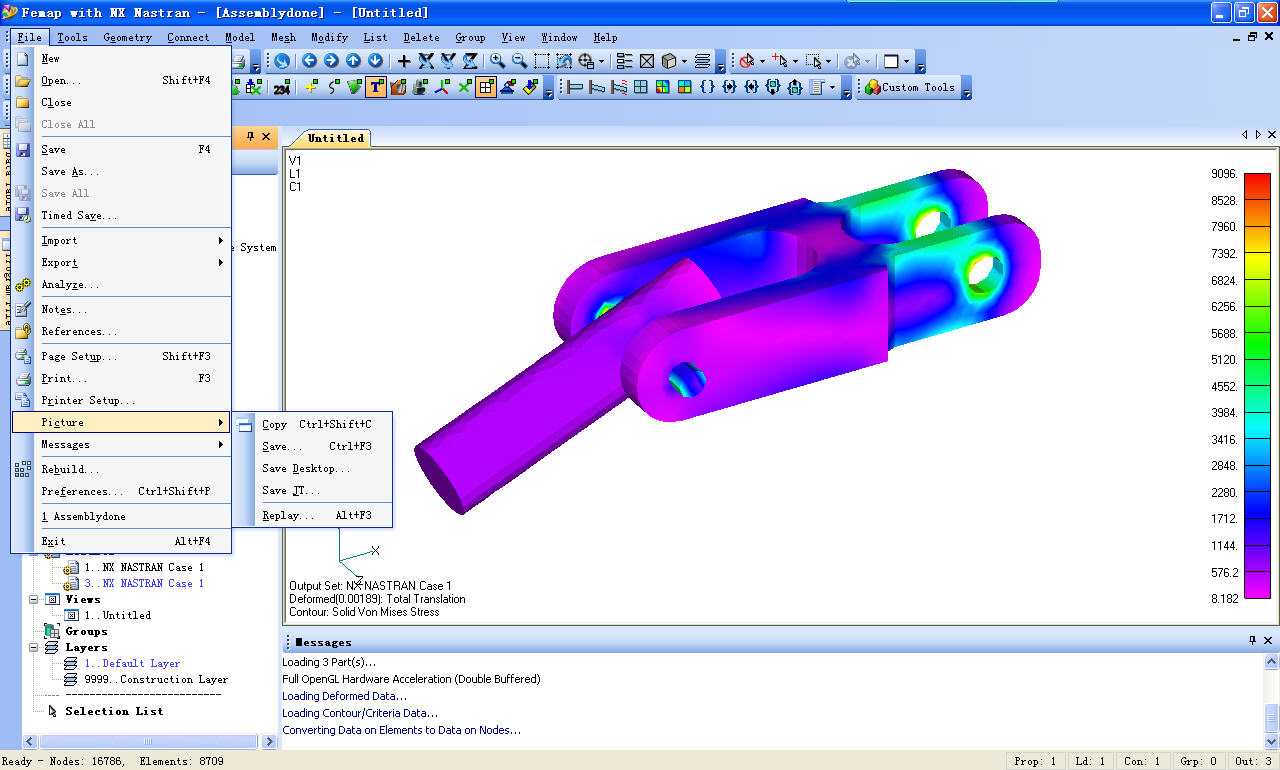
Task: Click the rotate-left blue arrow icon
Action: 309,61
